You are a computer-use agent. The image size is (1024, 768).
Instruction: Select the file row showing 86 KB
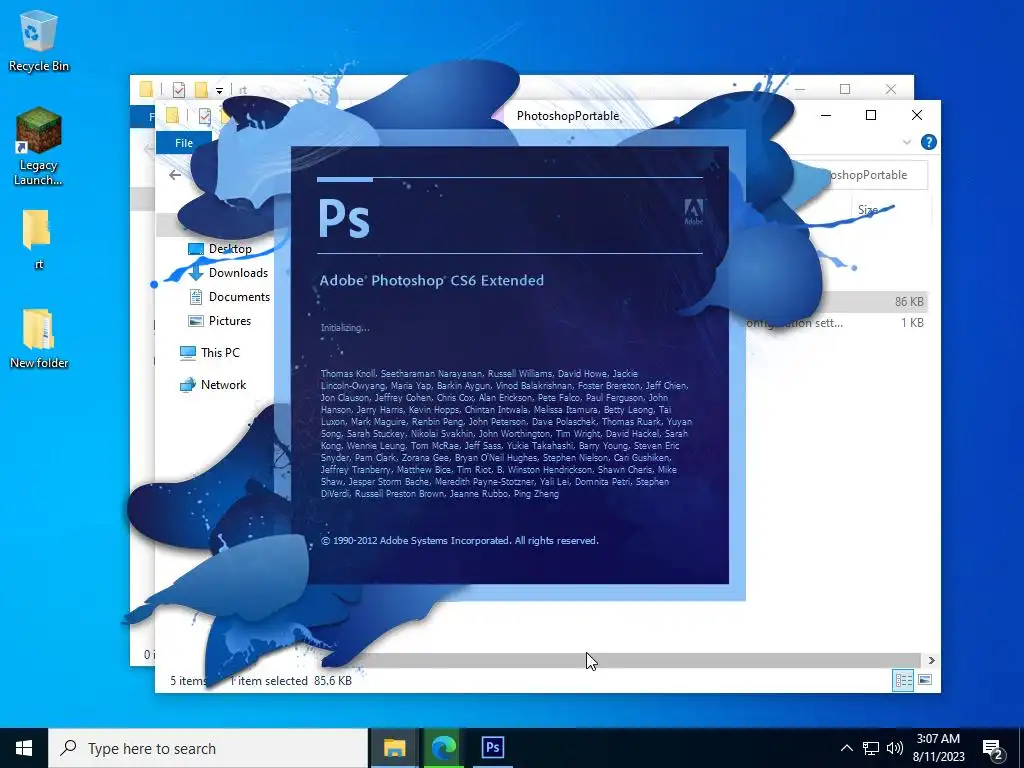tap(838, 302)
